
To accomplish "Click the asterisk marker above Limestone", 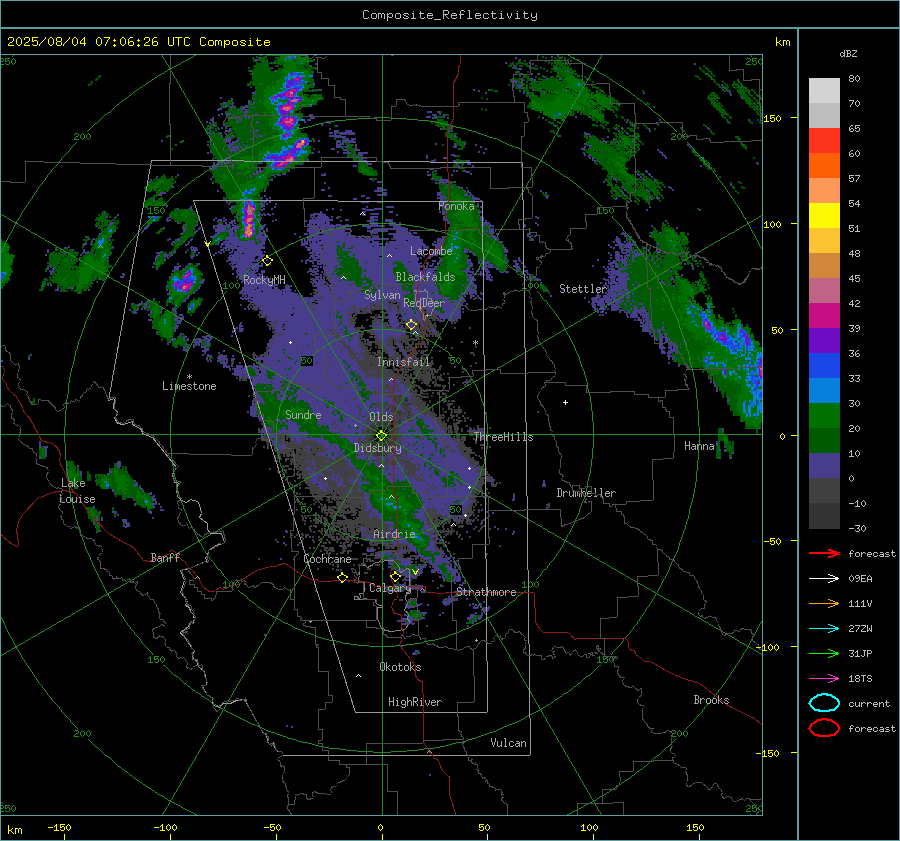I will click(x=189, y=377).
